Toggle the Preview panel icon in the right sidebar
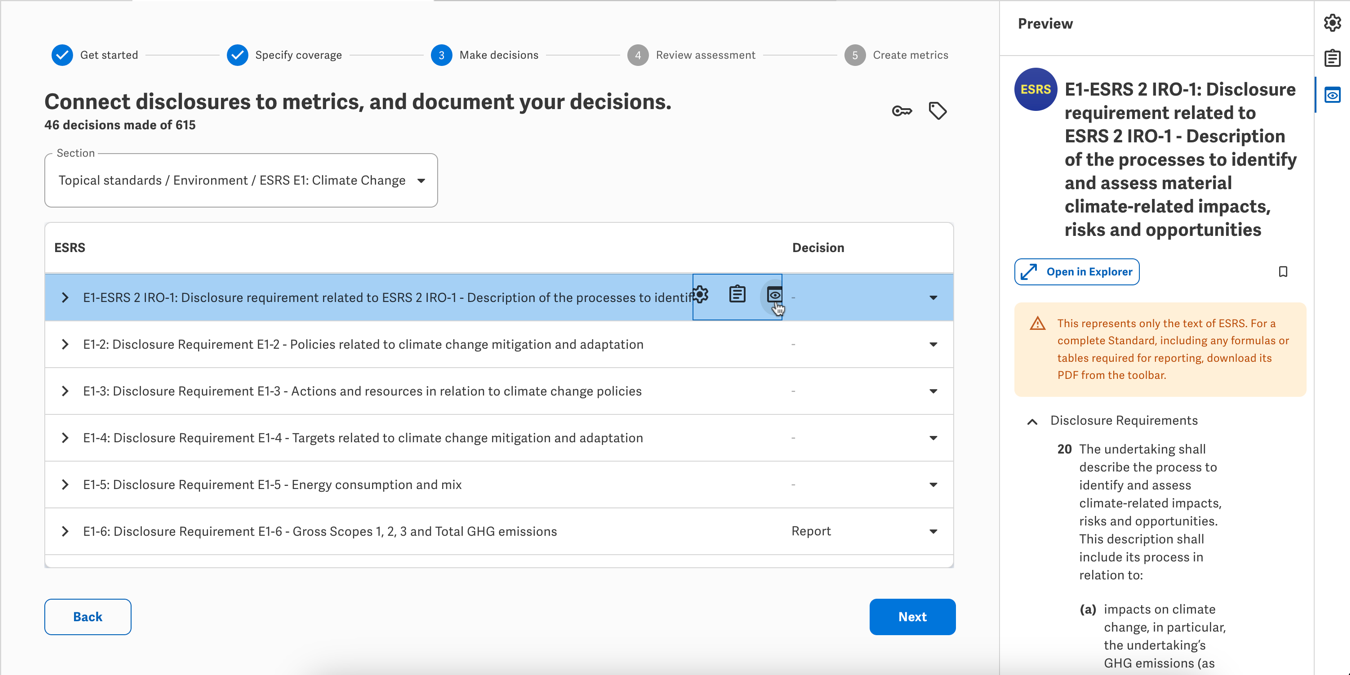The image size is (1350, 675). click(1332, 95)
